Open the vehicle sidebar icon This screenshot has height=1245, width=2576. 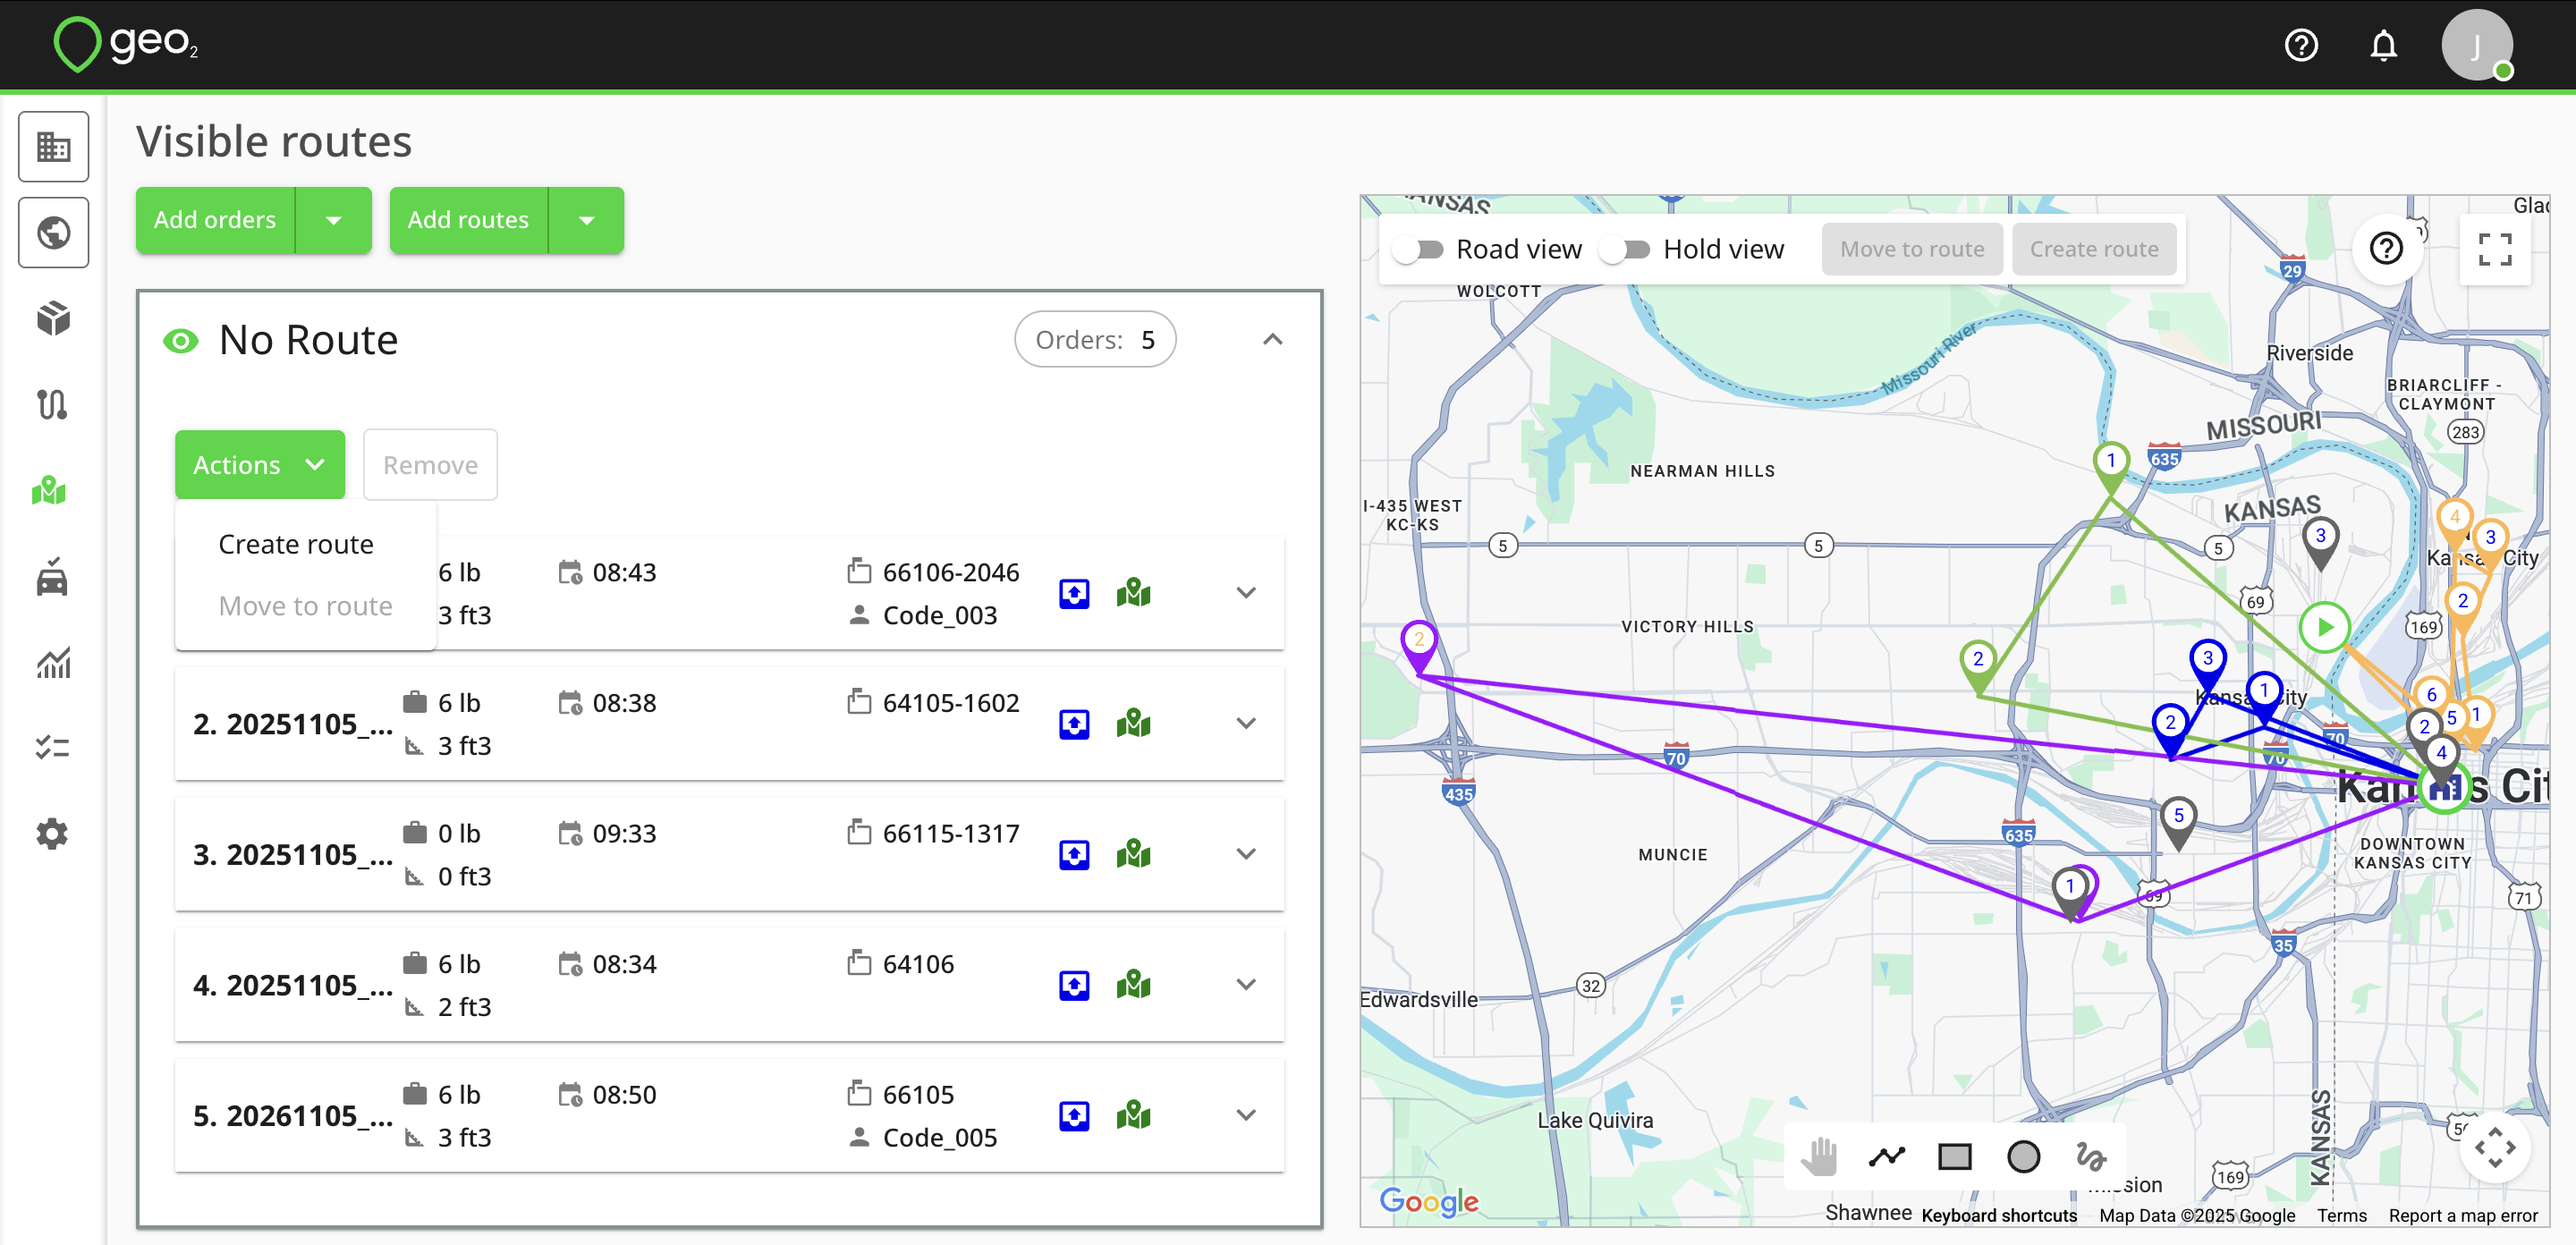click(x=53, y=577)
